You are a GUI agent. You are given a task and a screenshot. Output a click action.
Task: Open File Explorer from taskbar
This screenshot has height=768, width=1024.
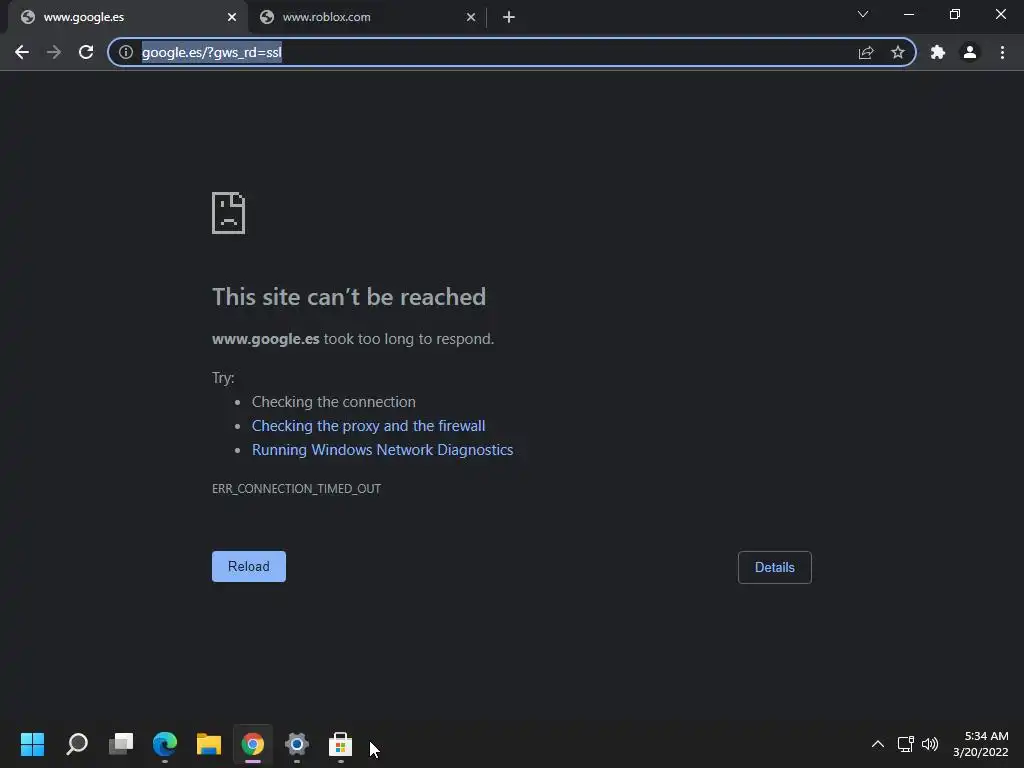209,744
